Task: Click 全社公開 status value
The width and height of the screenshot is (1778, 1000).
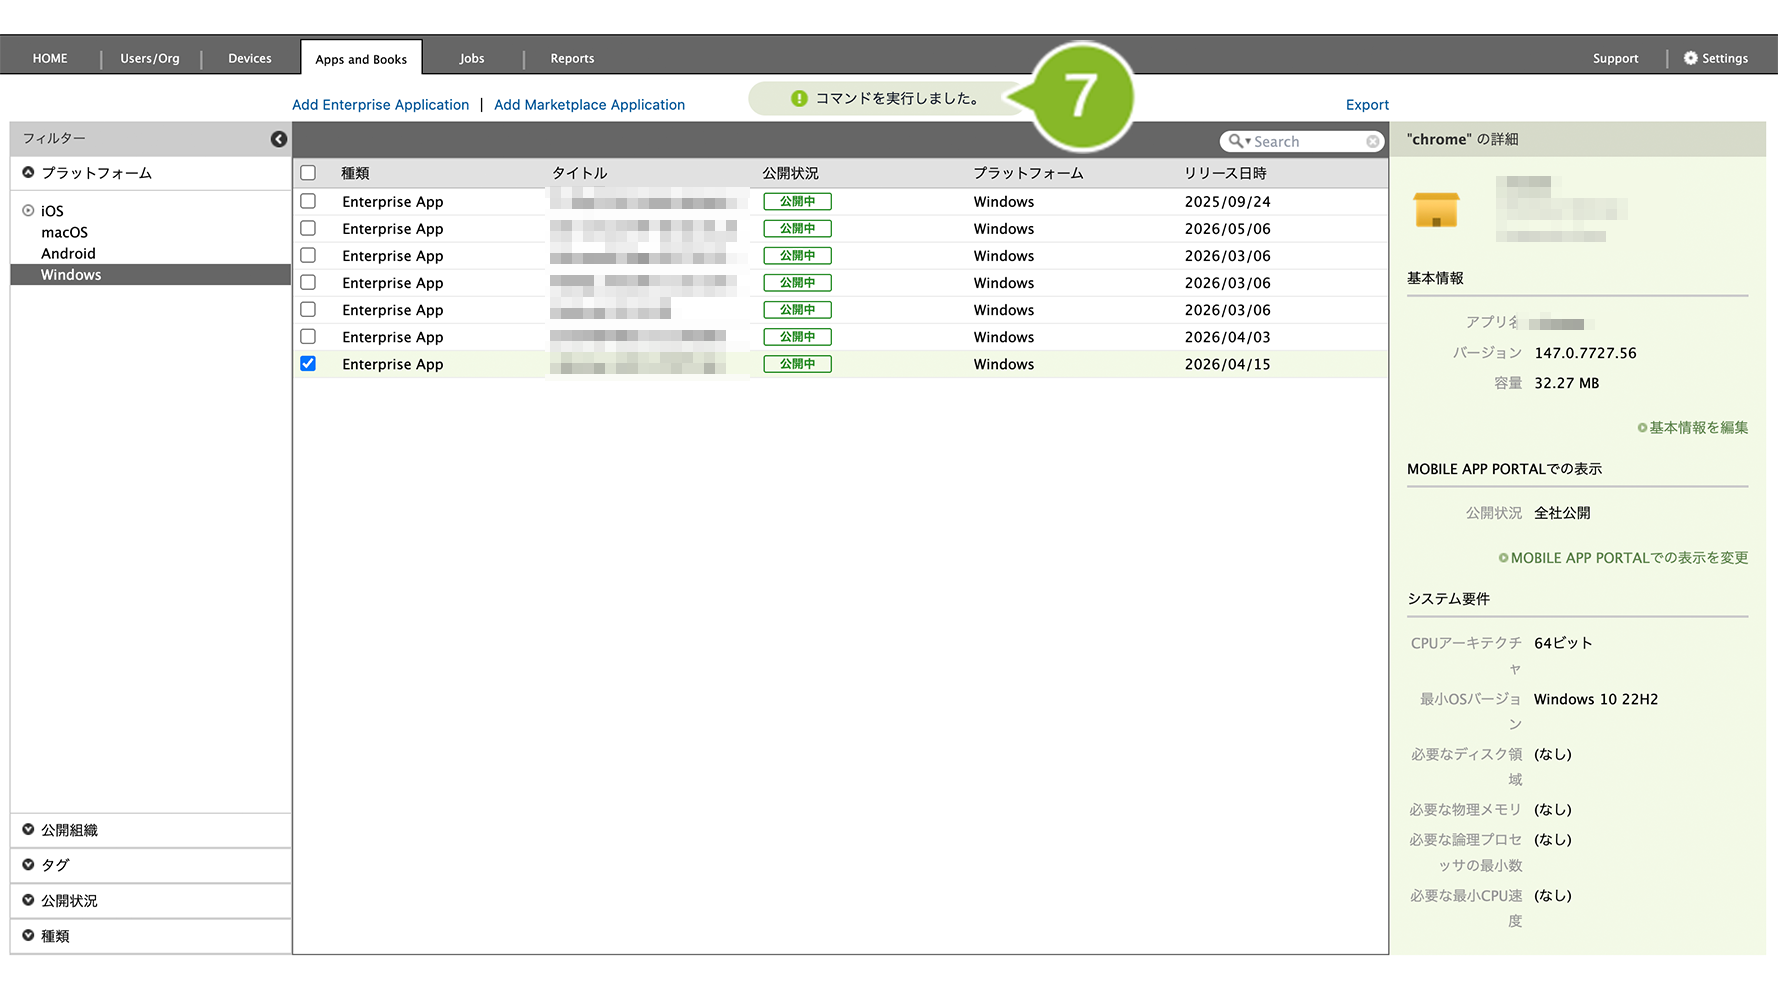Action: coord(1562,513)
